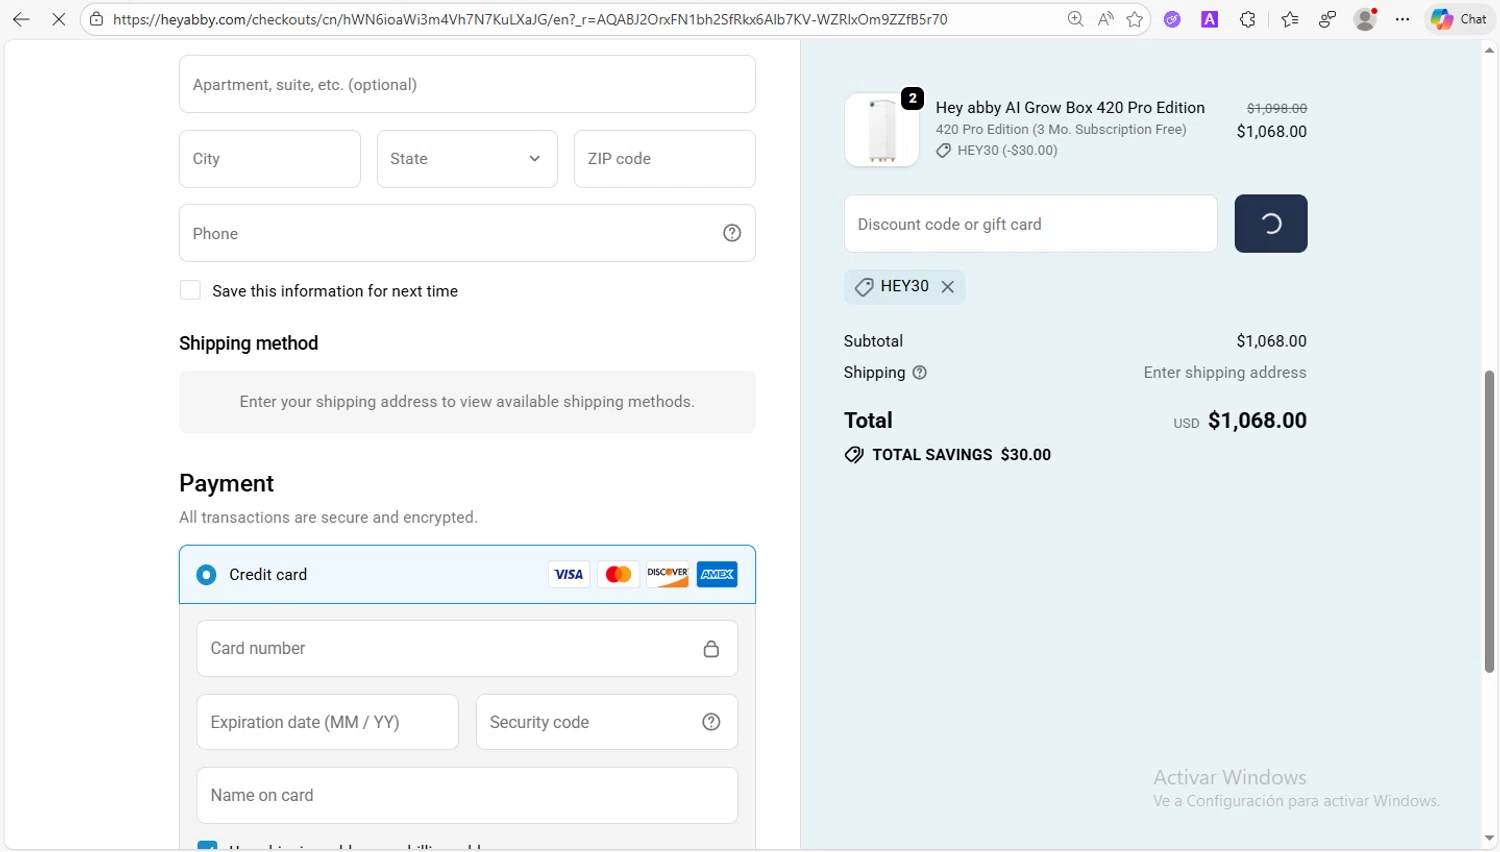The width and height of the screenshot is (1500, 852).
Task: Open the Collections icon in browser toolbar
Action: (1327, 19)
